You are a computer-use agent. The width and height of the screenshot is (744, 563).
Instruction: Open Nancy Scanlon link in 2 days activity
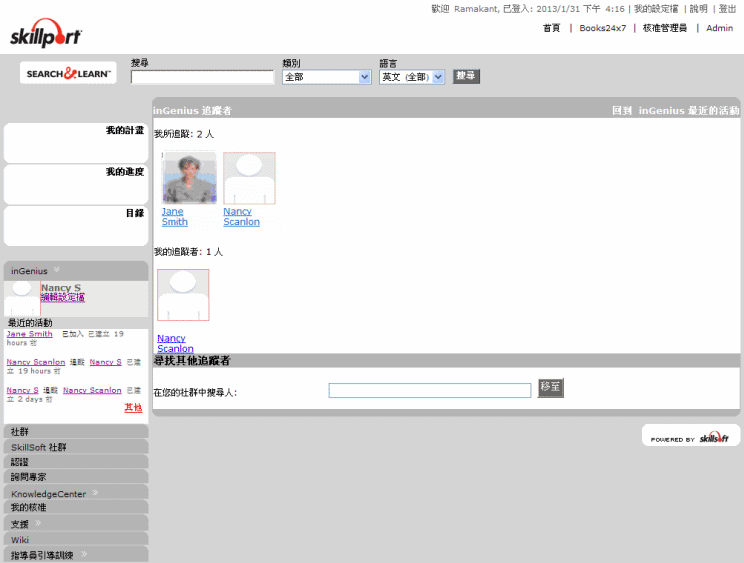point(92,390)
